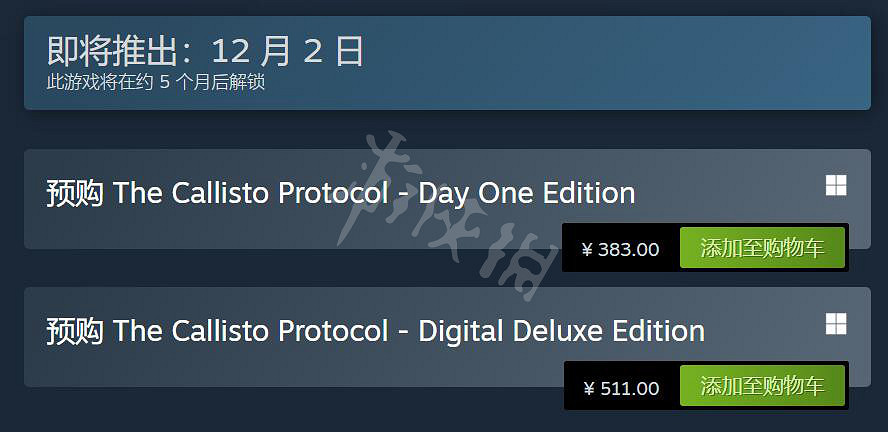Screen dimensions: 888x432
Task: Click the word Protocol in Day One title
Action: coord(333,192)
